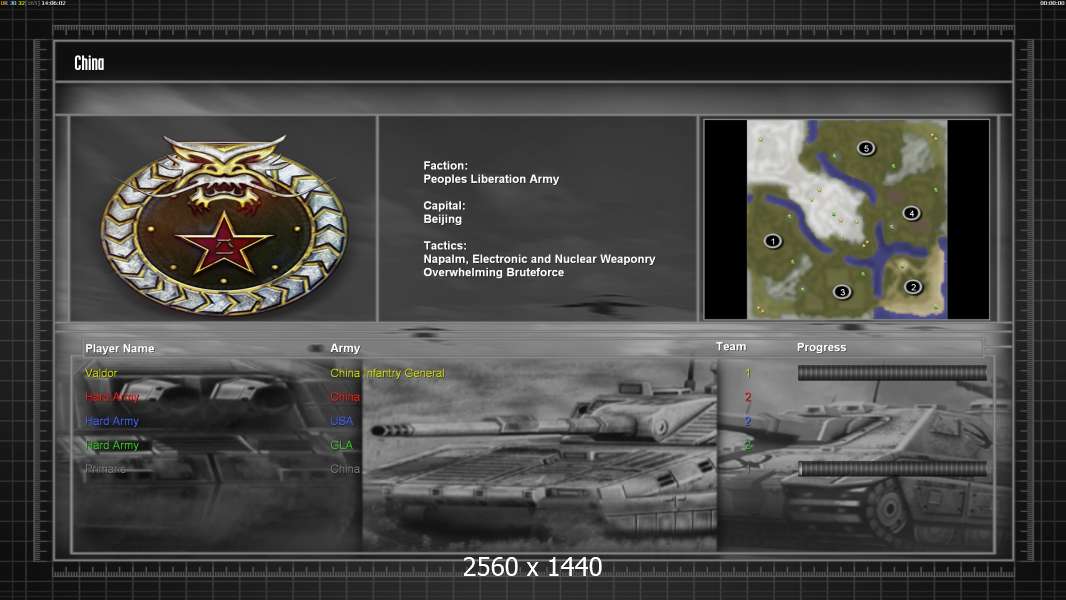Click the red "China" army entry
This screenshot has width=1066, height=600.
coord(345,397)
